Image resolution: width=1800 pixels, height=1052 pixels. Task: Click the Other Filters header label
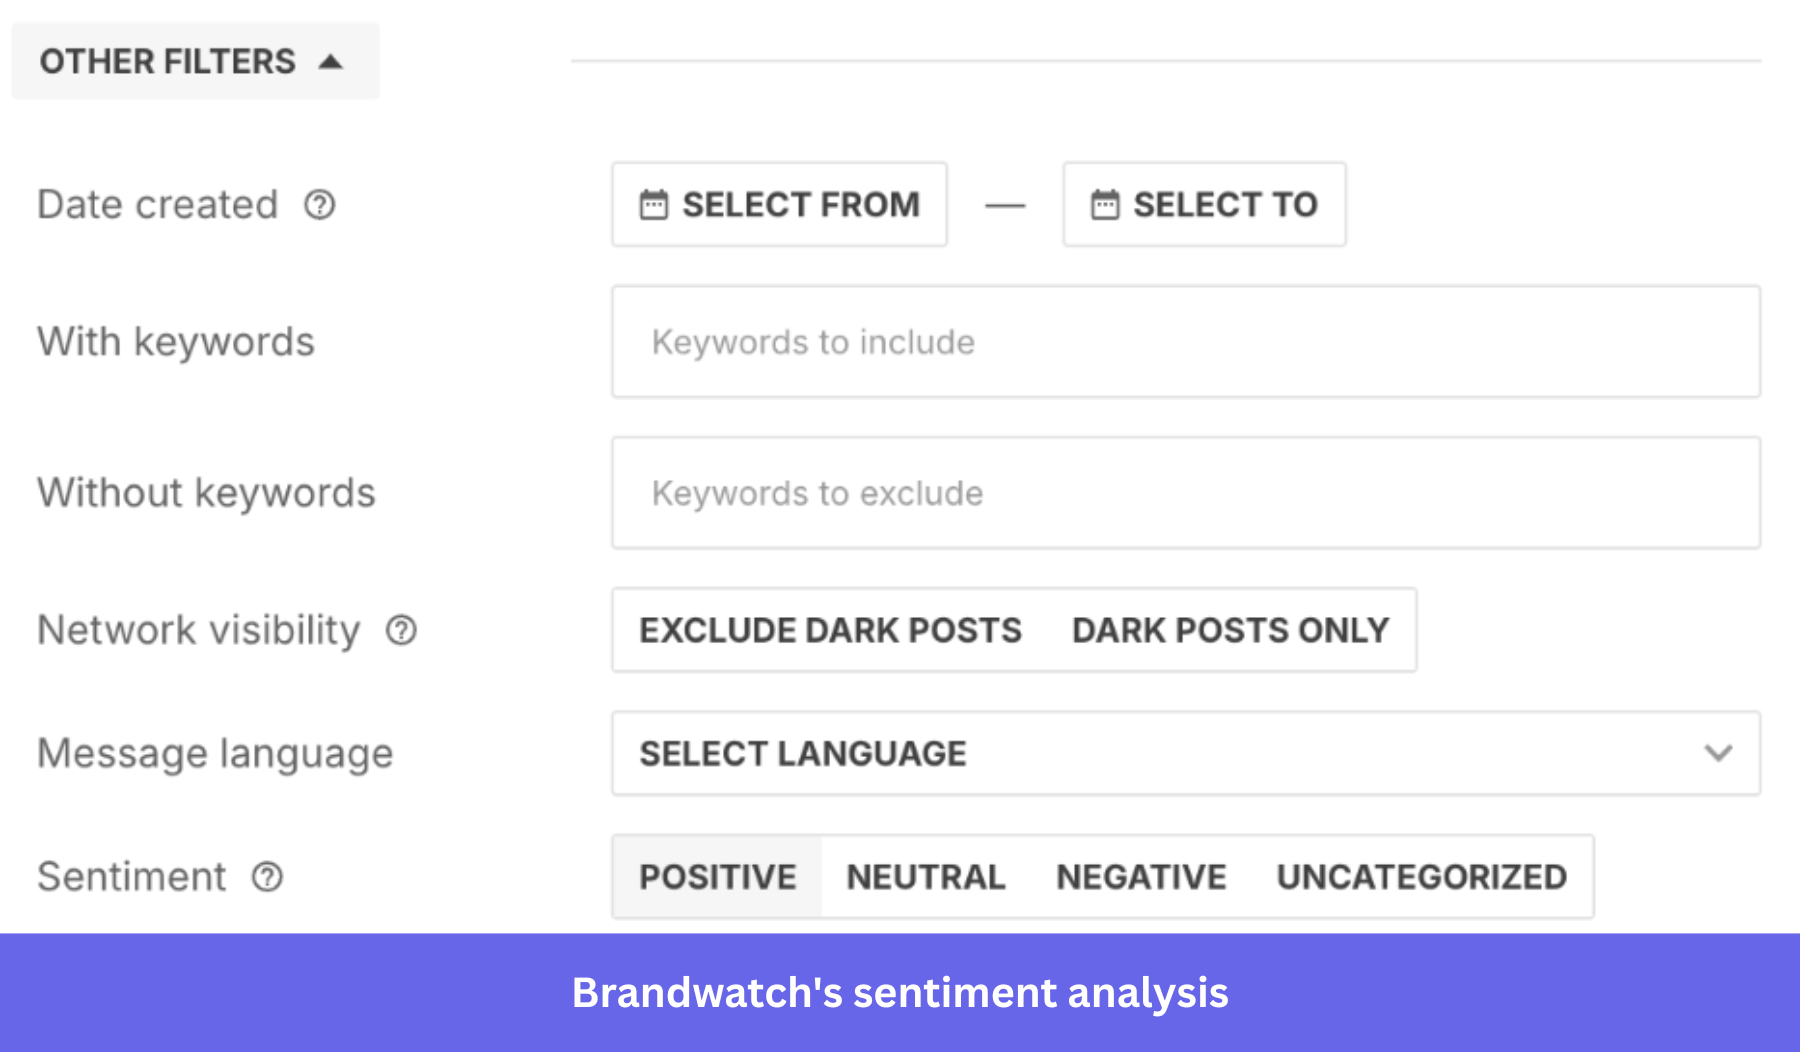click(167, 60)
